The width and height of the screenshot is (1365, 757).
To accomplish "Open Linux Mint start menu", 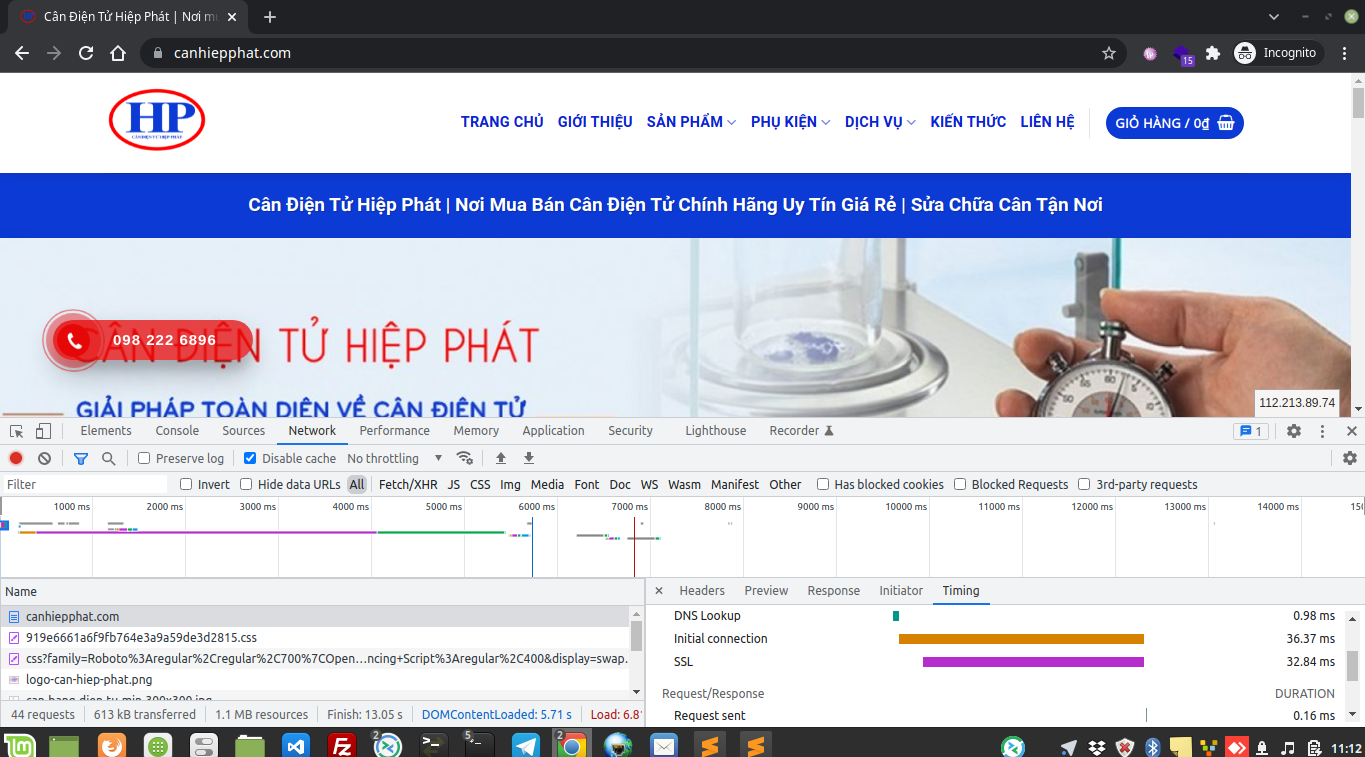I will pos(18,746).
